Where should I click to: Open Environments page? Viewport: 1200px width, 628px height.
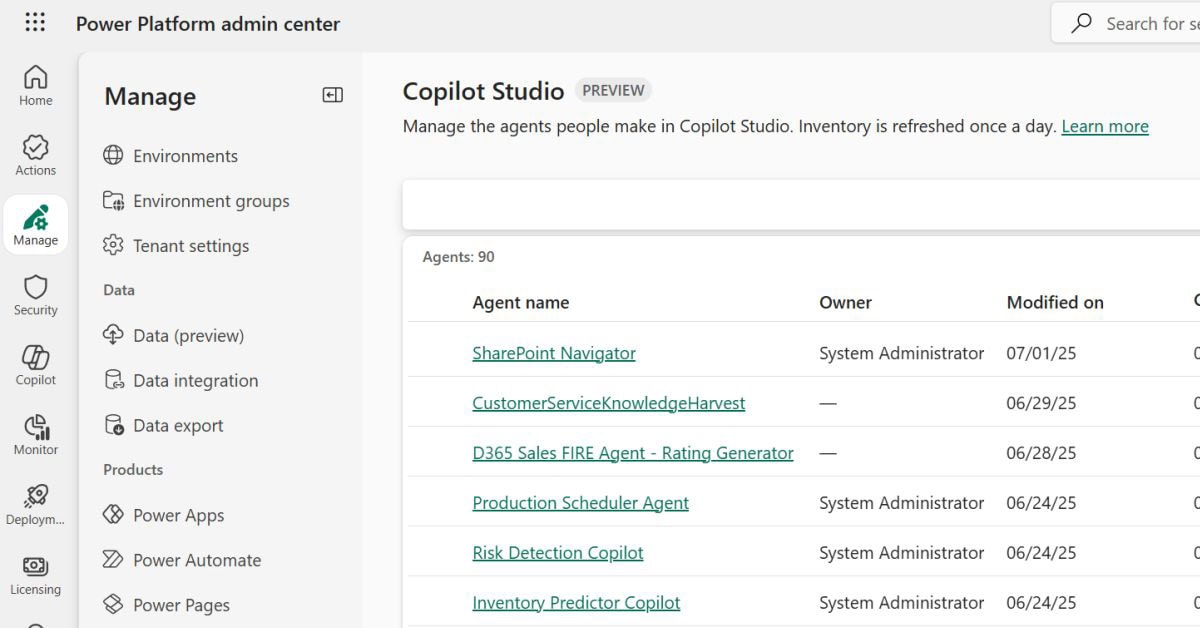click(x=185, y=156)
